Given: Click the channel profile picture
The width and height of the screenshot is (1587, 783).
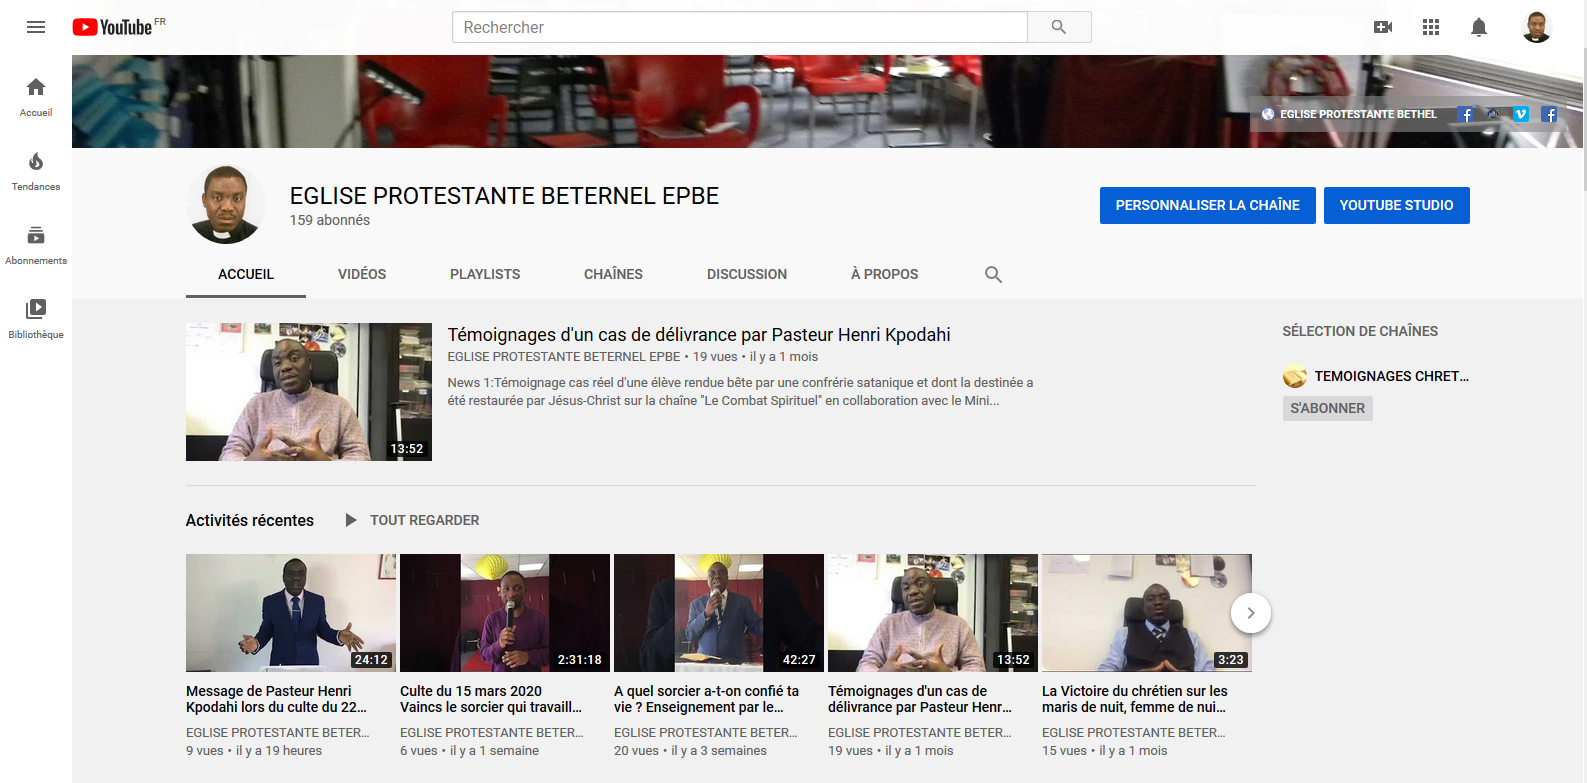Looking at the screenshot, I should pos(226,204).
